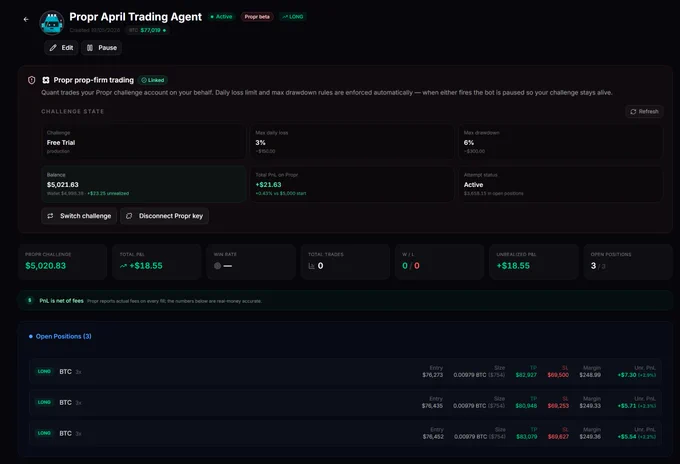Click the grey dot icon under Win Rate
Screen dimensions: 680x464
217,266
